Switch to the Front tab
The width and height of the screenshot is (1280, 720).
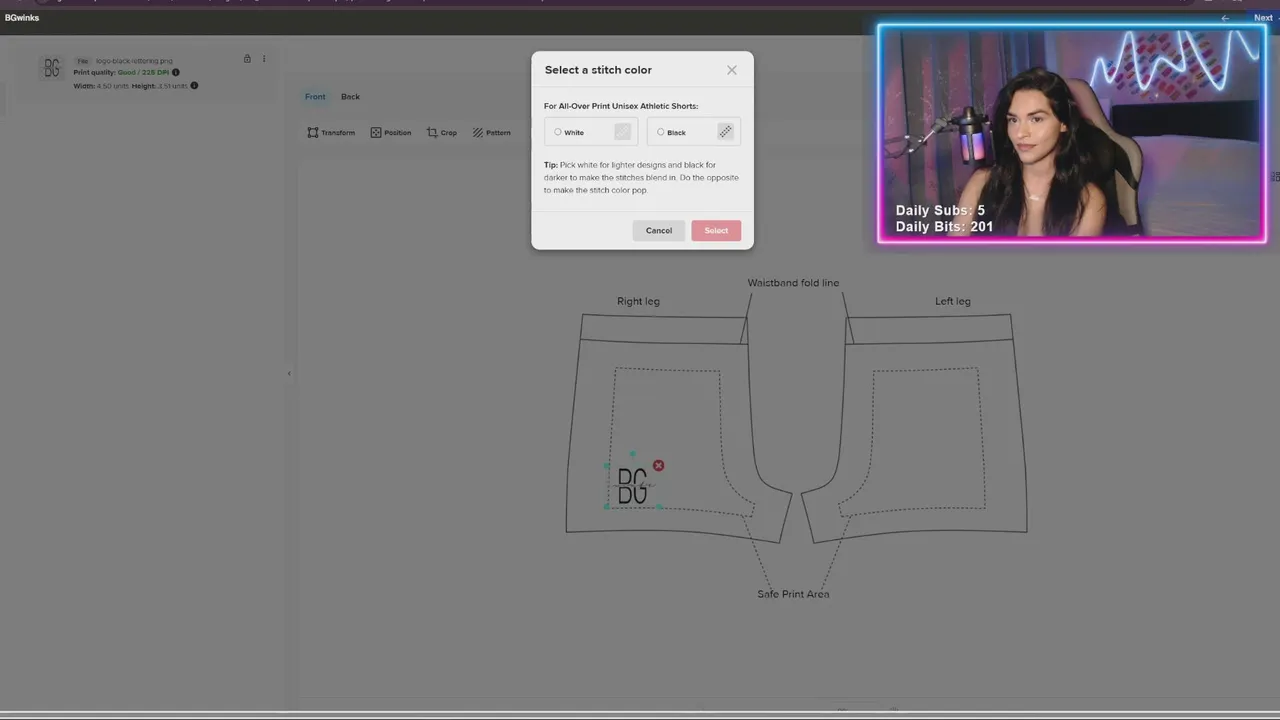coord(315,97)
